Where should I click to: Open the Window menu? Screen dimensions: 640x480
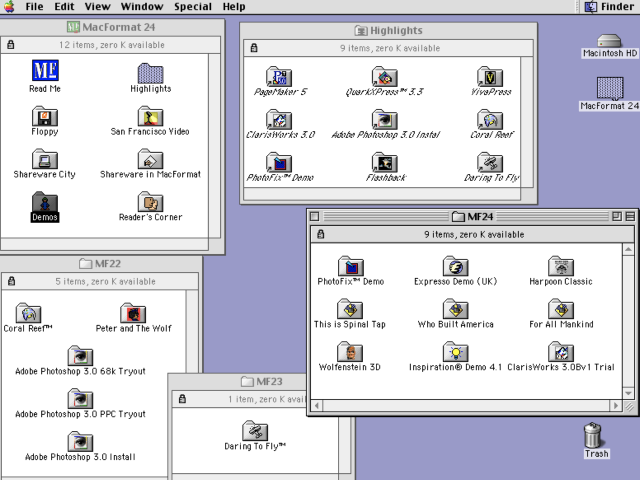142,7
